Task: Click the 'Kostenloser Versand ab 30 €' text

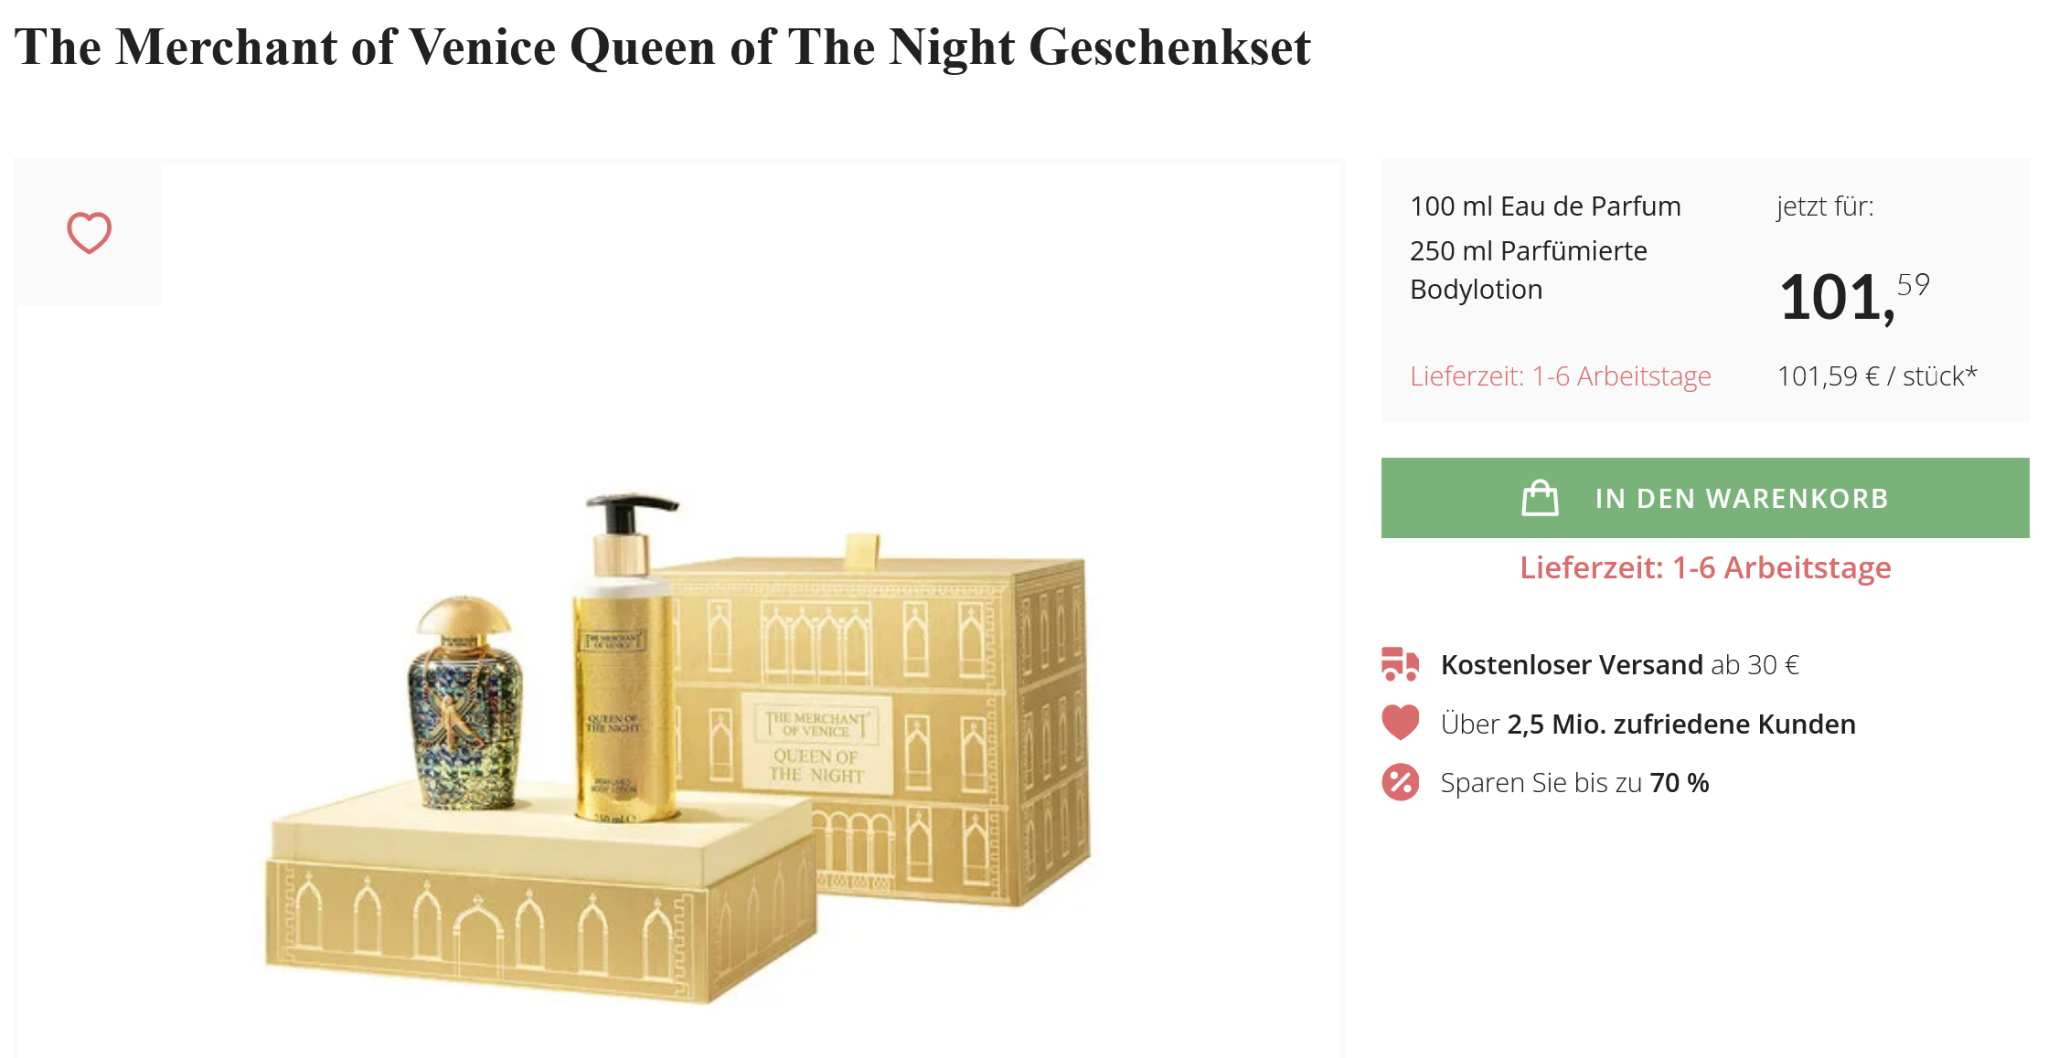Action: coord(1619,665)
